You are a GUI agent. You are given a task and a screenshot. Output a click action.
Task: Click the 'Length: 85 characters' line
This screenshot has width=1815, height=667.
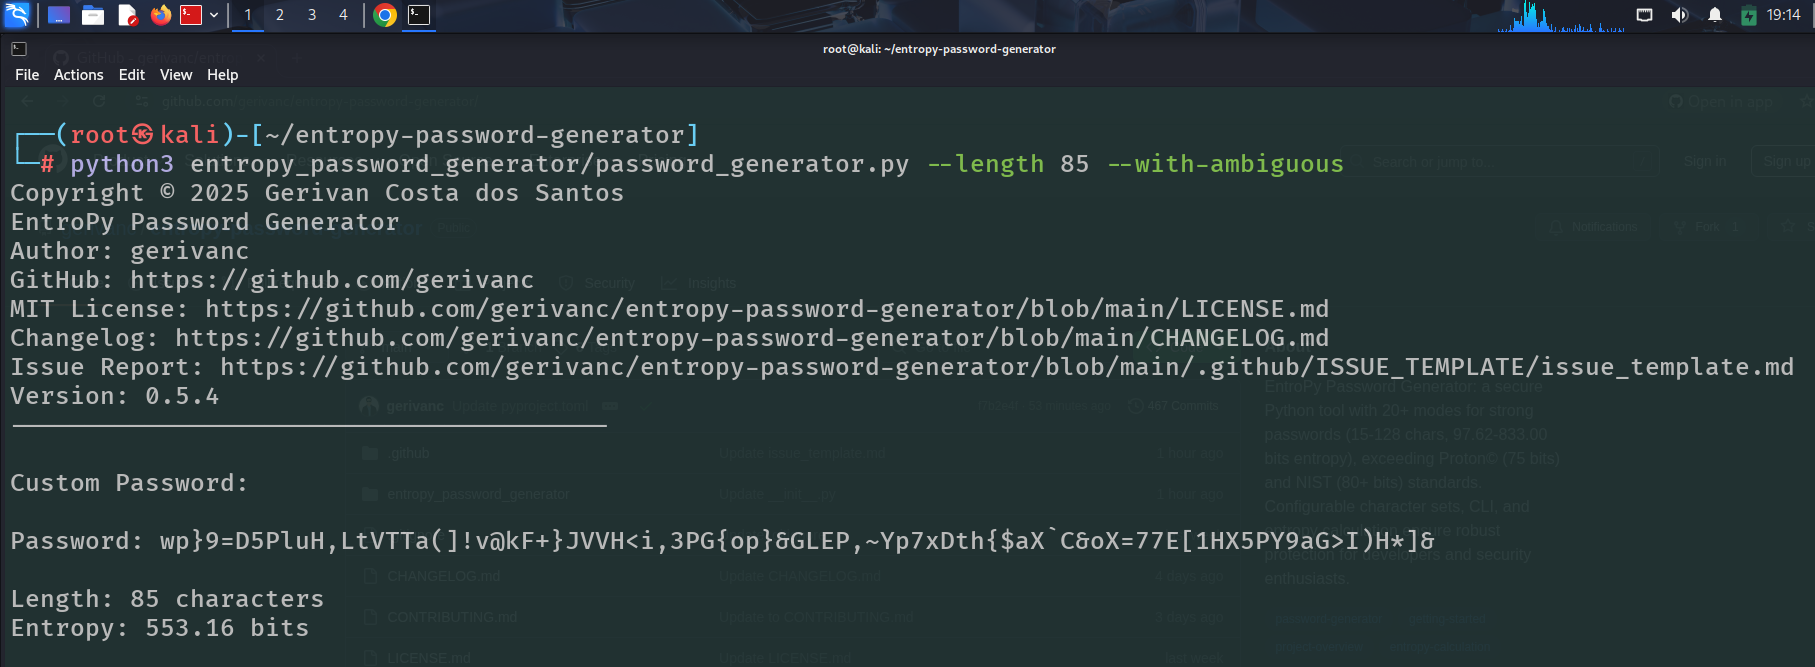click(167, 599)
